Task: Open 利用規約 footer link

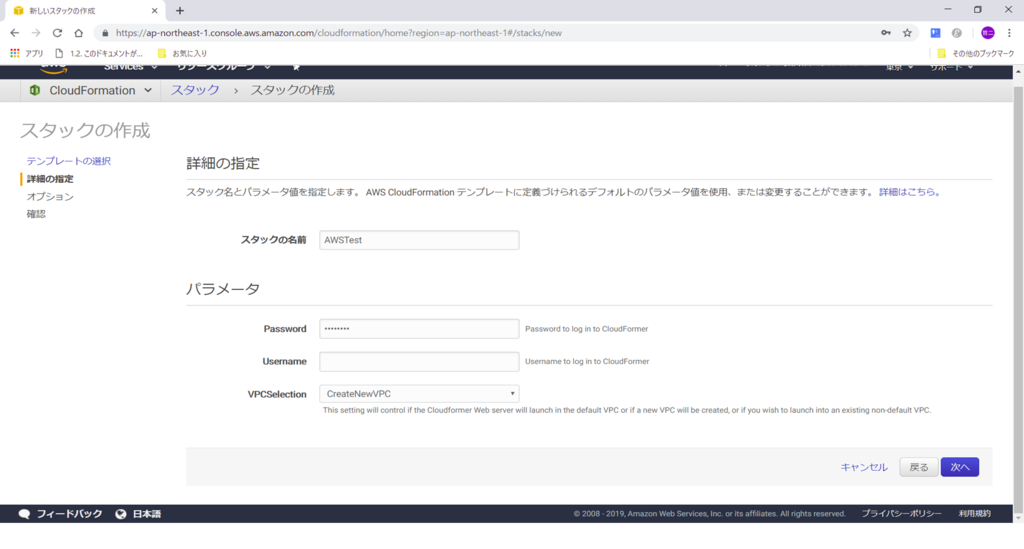Action: tap(974, 514)
